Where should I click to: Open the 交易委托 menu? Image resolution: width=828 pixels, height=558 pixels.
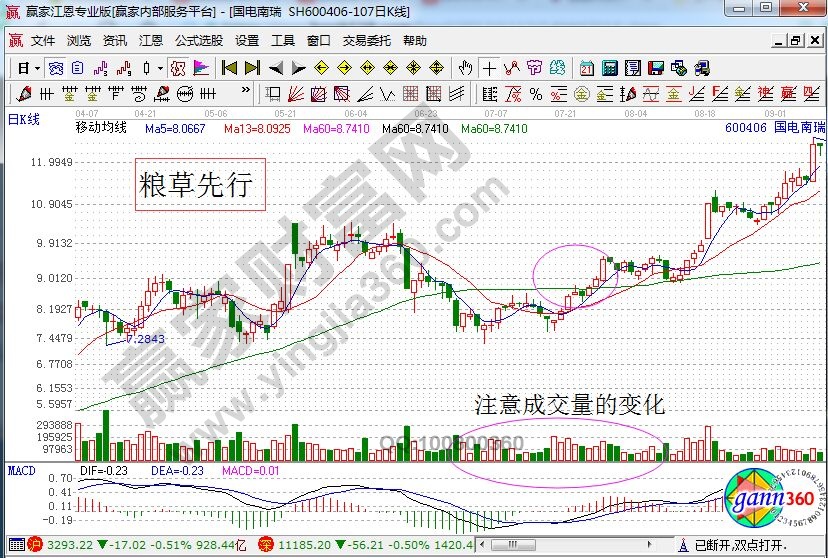367,41
